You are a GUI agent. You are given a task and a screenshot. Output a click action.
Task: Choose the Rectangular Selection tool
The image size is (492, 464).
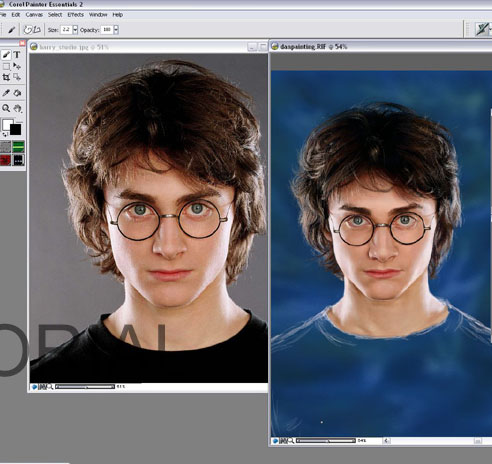tap(6, 66)
